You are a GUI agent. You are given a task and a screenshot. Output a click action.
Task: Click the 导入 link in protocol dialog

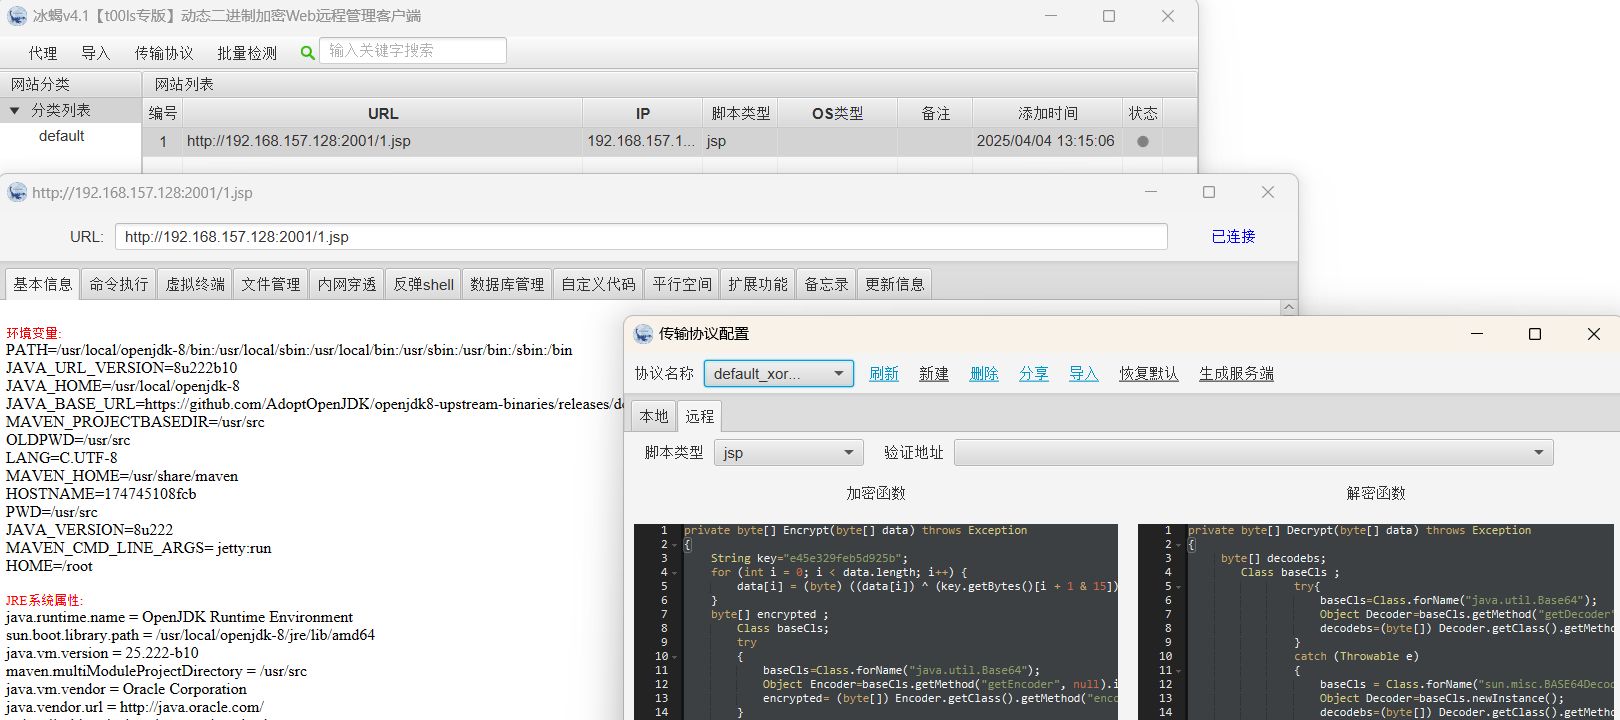coord(1084,374)
